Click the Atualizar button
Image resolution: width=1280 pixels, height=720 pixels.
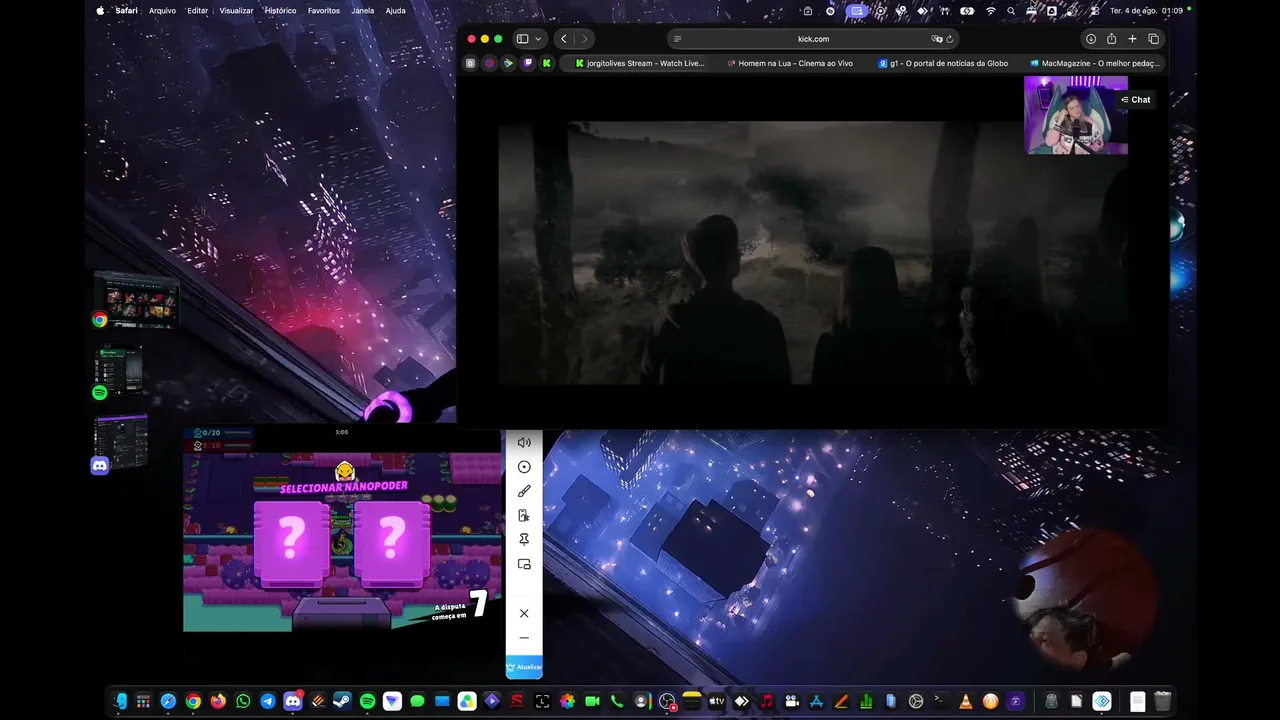point(524,667)
